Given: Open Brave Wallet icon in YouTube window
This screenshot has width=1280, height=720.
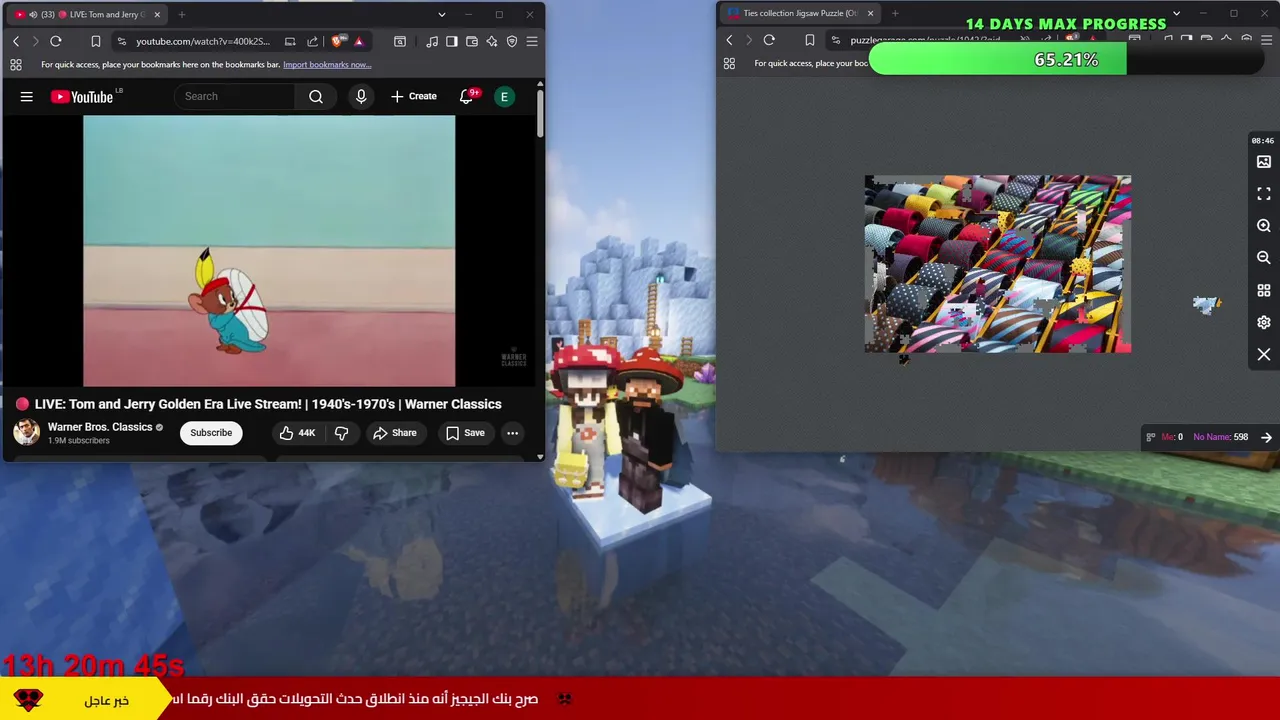Looking at the screenshot, I should 472,41.
